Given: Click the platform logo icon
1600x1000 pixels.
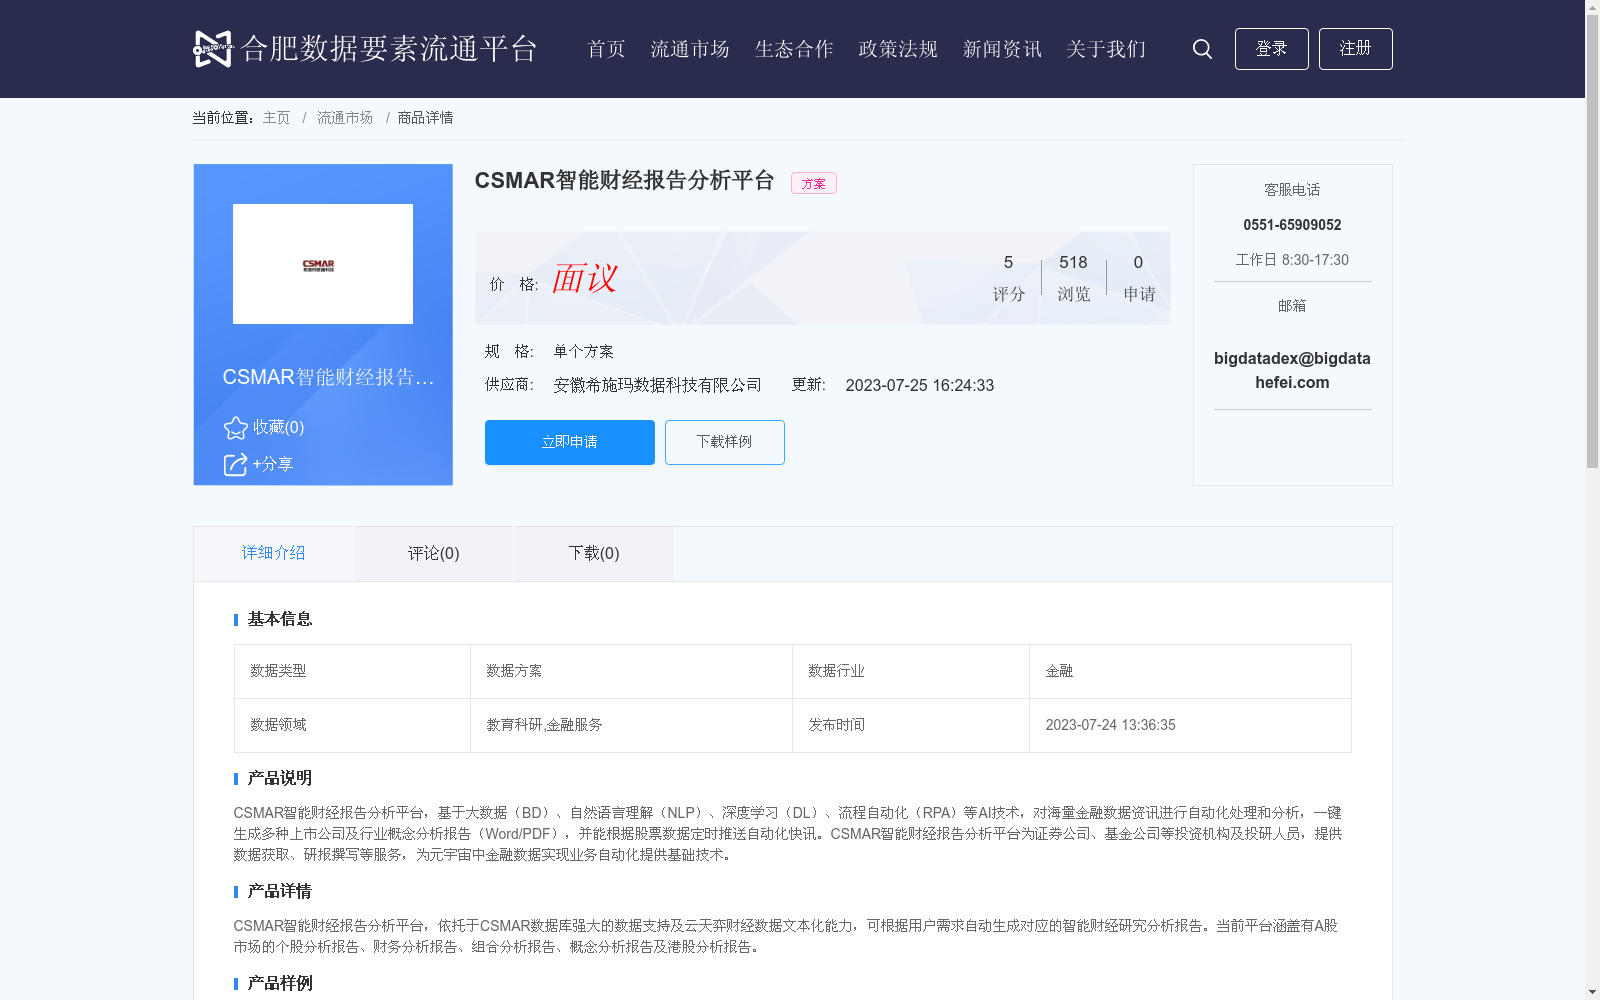Looking at the screenshot, I should (x=212, y=48).
